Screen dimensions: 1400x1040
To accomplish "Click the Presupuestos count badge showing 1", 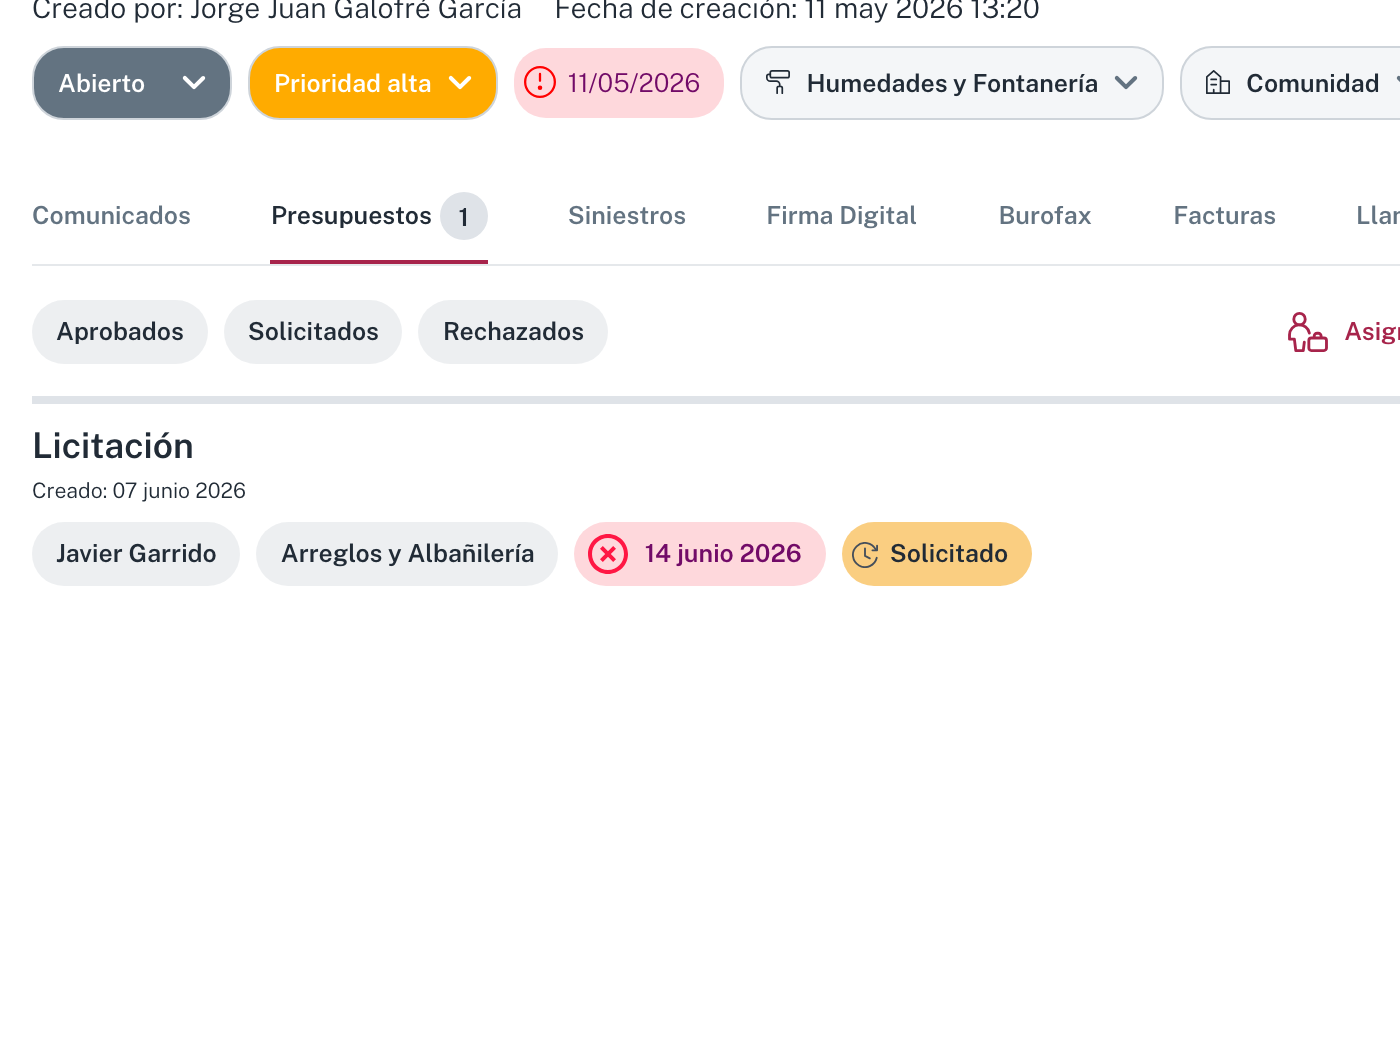I will point(464,216).
